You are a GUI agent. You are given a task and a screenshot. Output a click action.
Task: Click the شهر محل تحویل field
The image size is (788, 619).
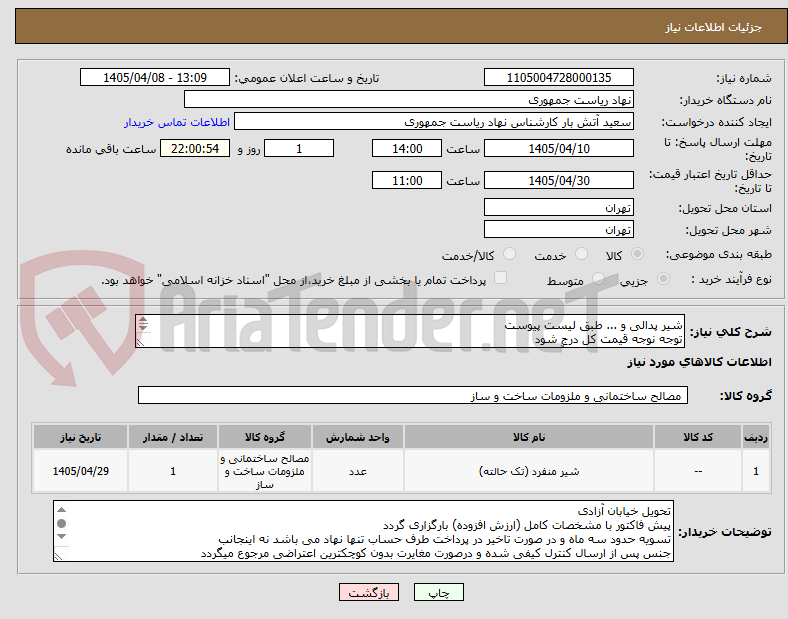tap(559, 229)
